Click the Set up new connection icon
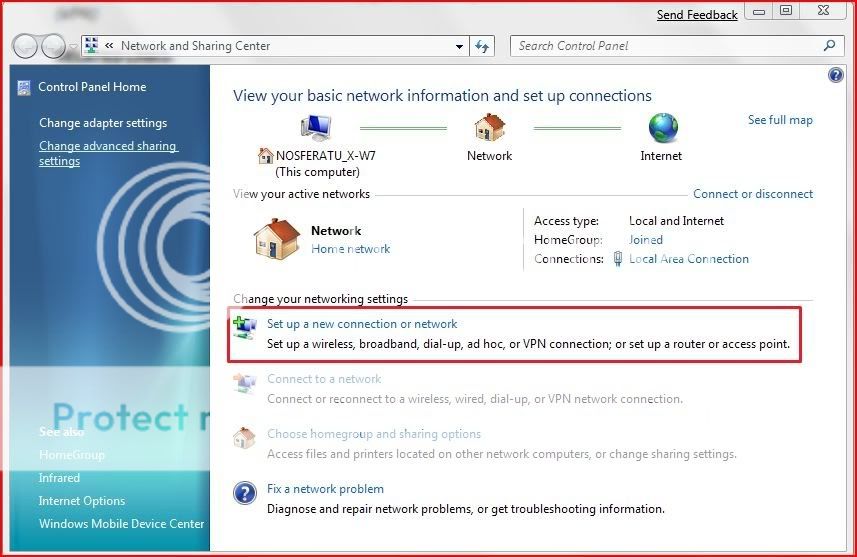 point(244,328)
